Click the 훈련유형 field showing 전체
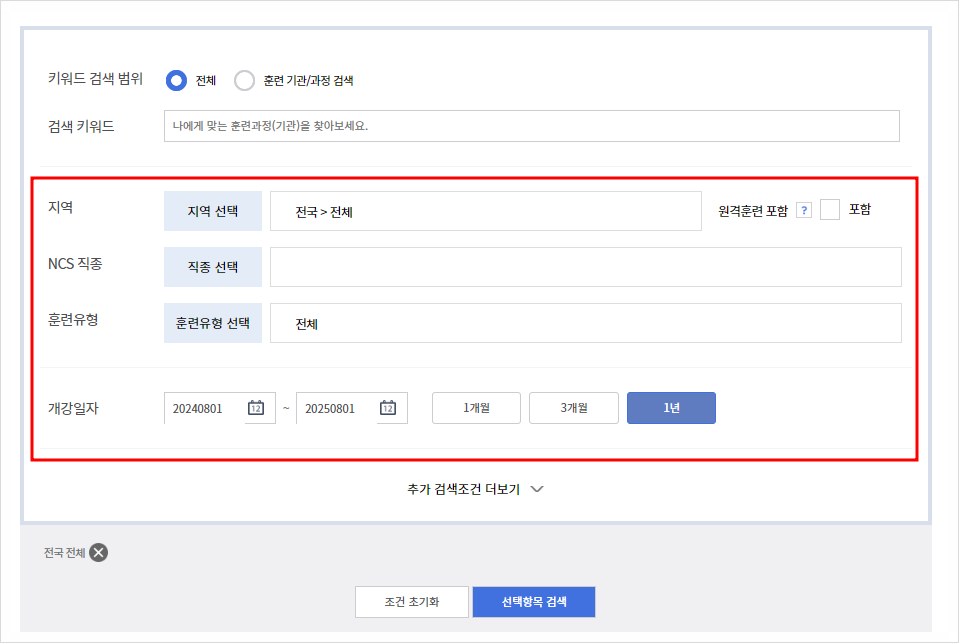Viewport: 959px width, 643px height. pos(586,323)
